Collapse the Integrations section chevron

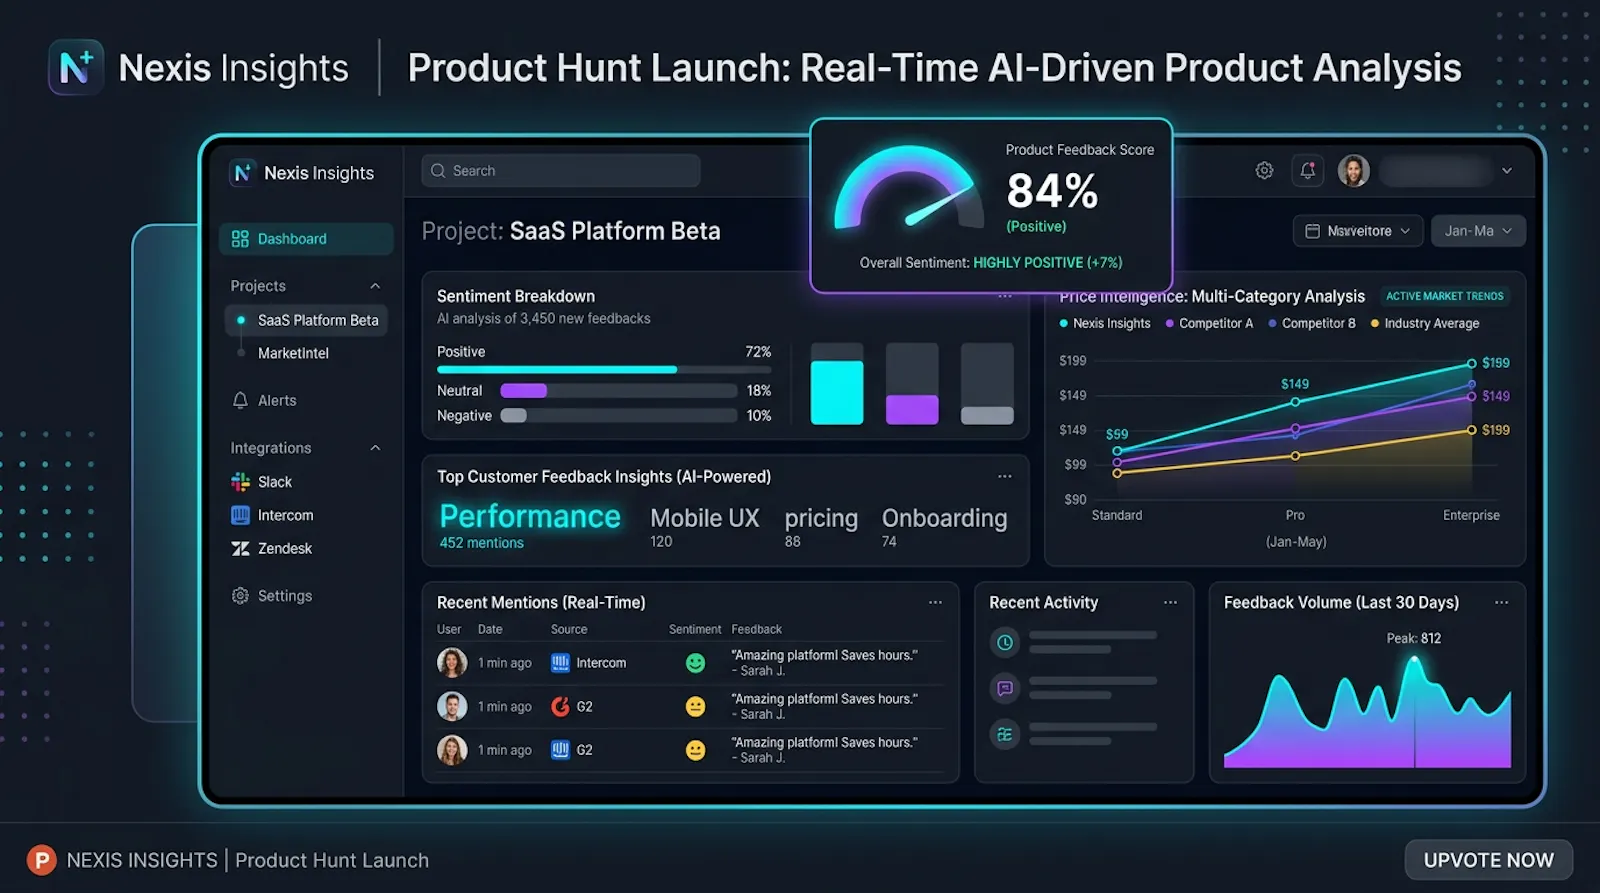(375, 448)
